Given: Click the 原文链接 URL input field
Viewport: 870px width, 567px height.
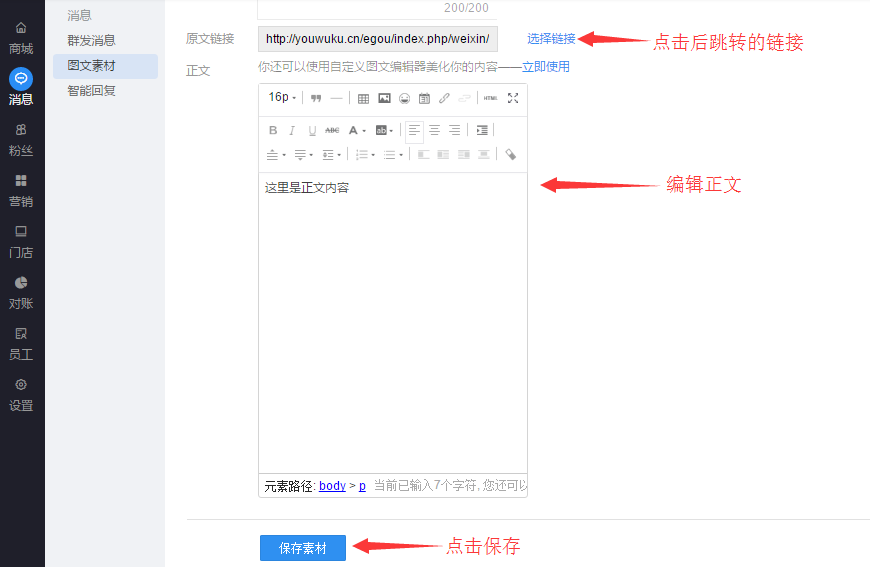Looking at the screenshot, I should click(x=377, y=39).
